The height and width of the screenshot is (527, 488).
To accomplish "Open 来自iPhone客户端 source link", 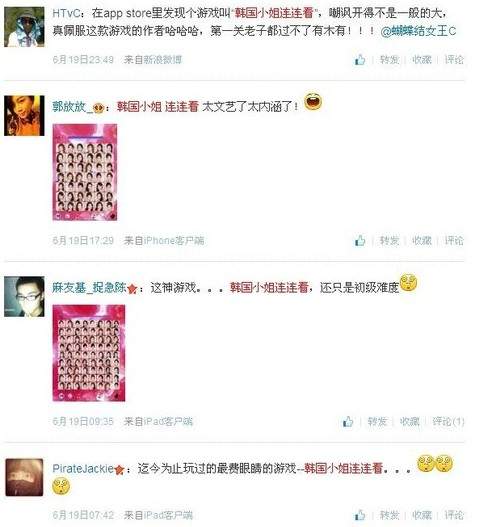I will tap(164, 241).
